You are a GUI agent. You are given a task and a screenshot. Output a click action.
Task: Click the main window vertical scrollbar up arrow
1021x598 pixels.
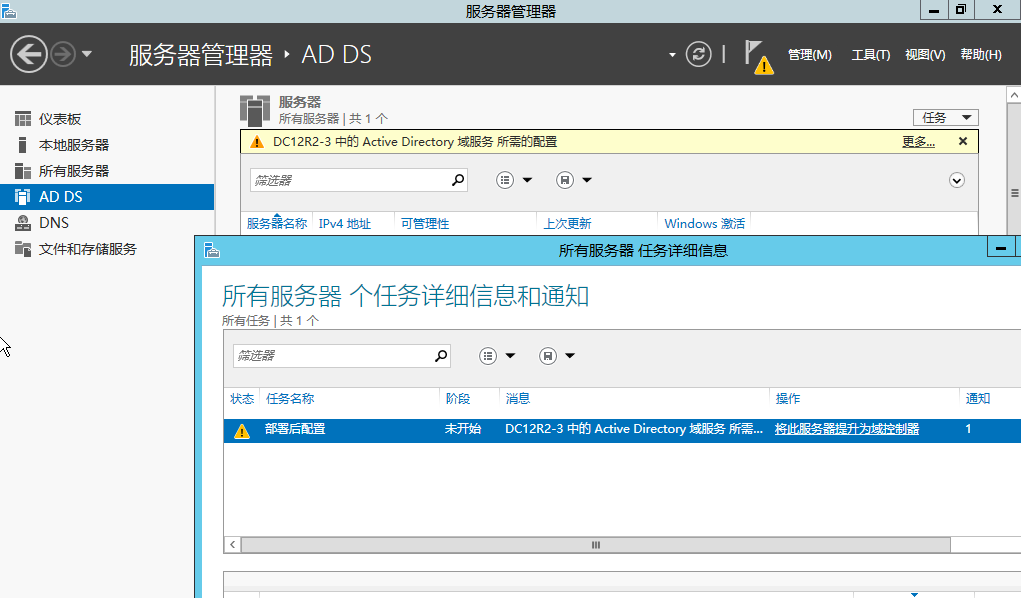click(x=1014, y=95)
